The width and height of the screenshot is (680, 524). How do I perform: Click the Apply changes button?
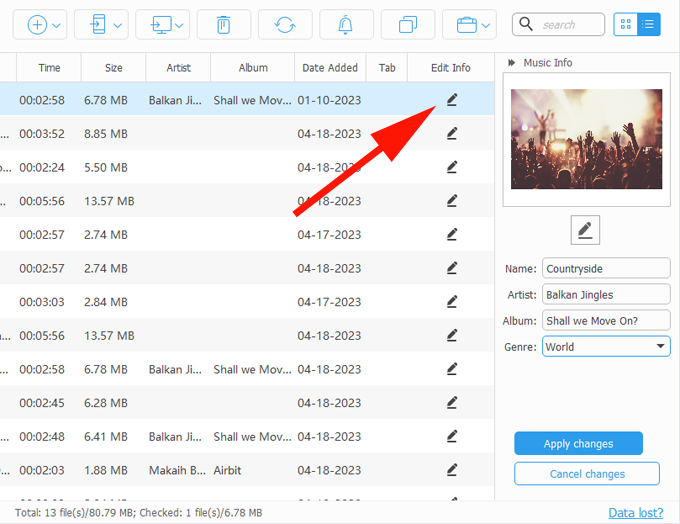(578, 444)
